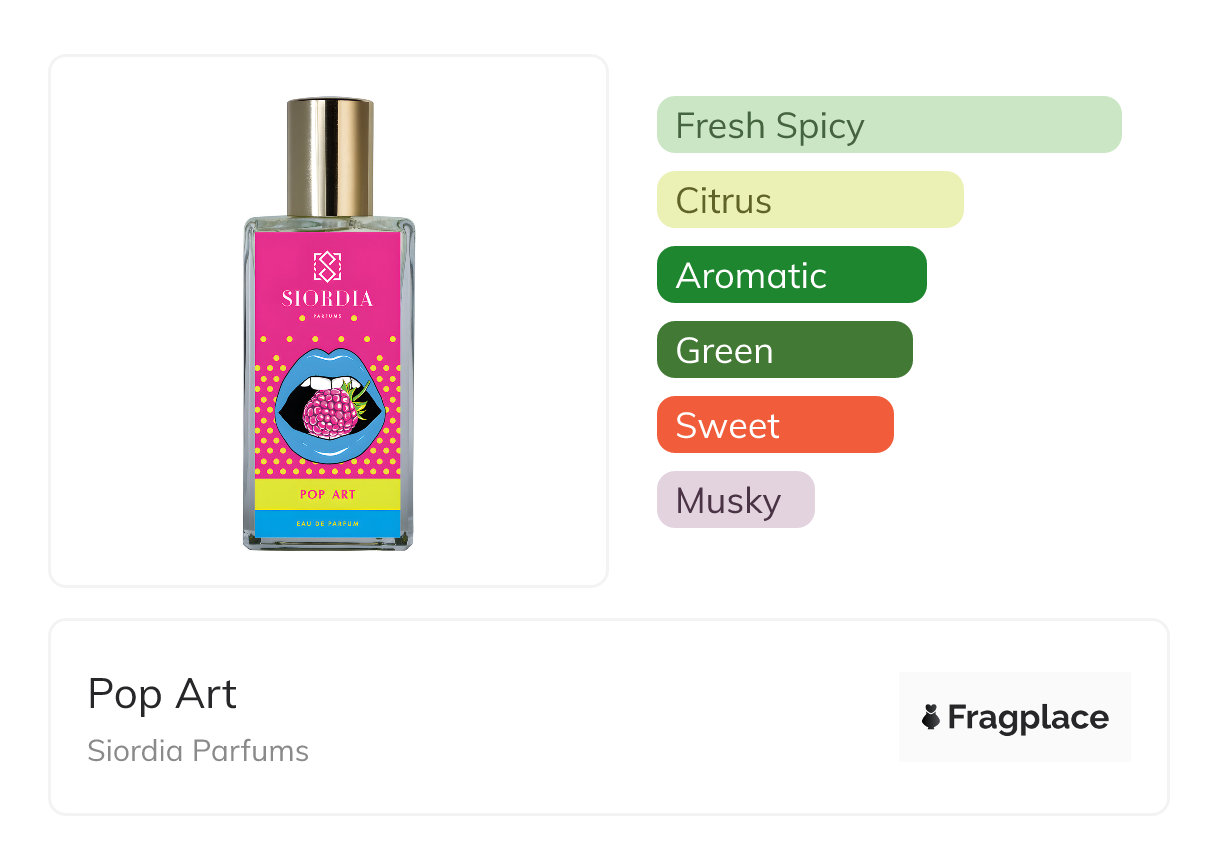Image resolution: width=1218 pixels, height=864 pixels.
Task: Choose the Green accord bar
Action: (x=784, y=350)
